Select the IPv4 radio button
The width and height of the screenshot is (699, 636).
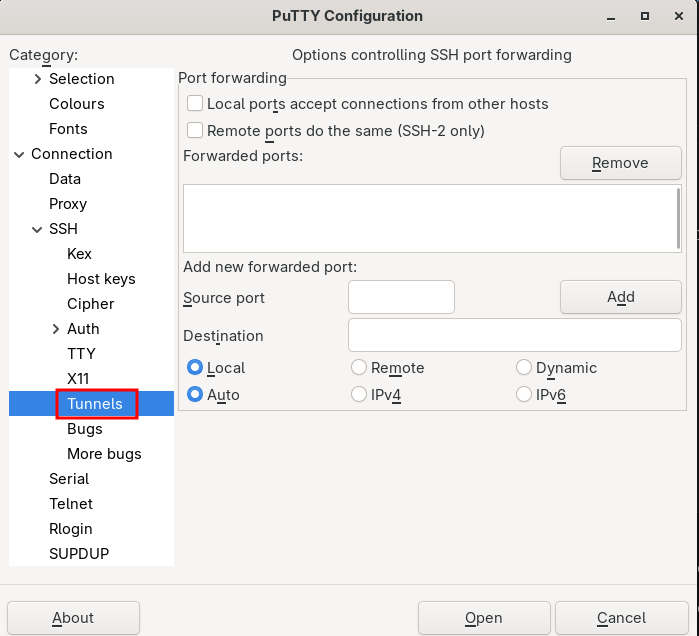click(359, 394)
